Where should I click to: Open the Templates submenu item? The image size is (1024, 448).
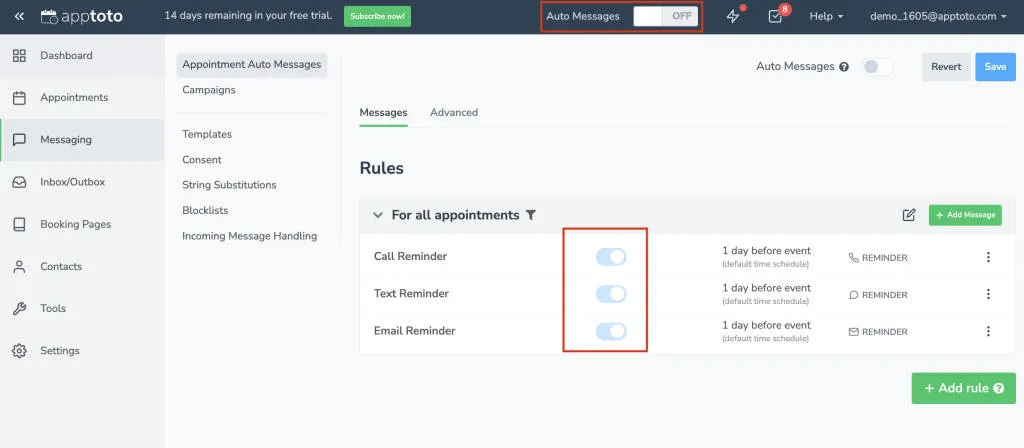(x=207, y=135)
